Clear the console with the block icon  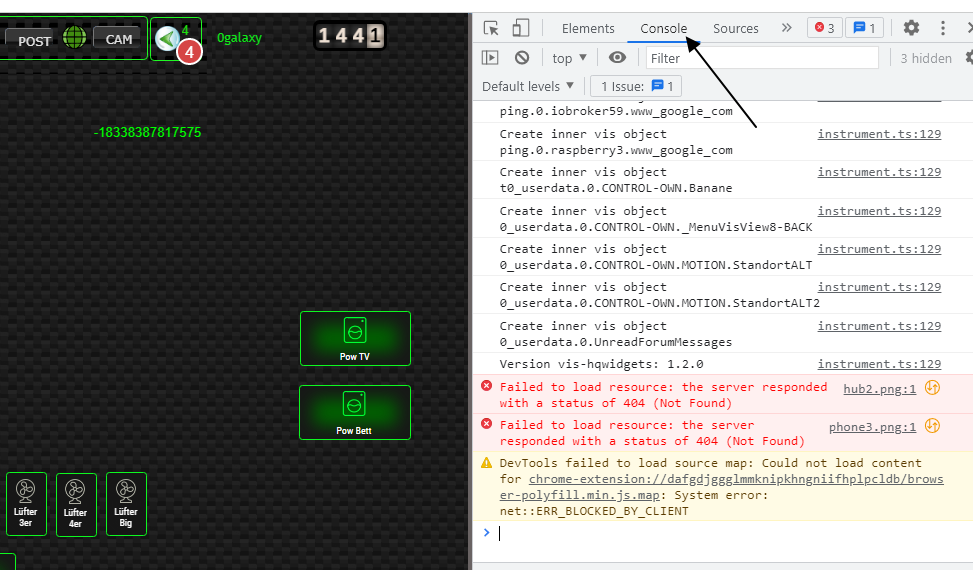click(x=522, y=58)
